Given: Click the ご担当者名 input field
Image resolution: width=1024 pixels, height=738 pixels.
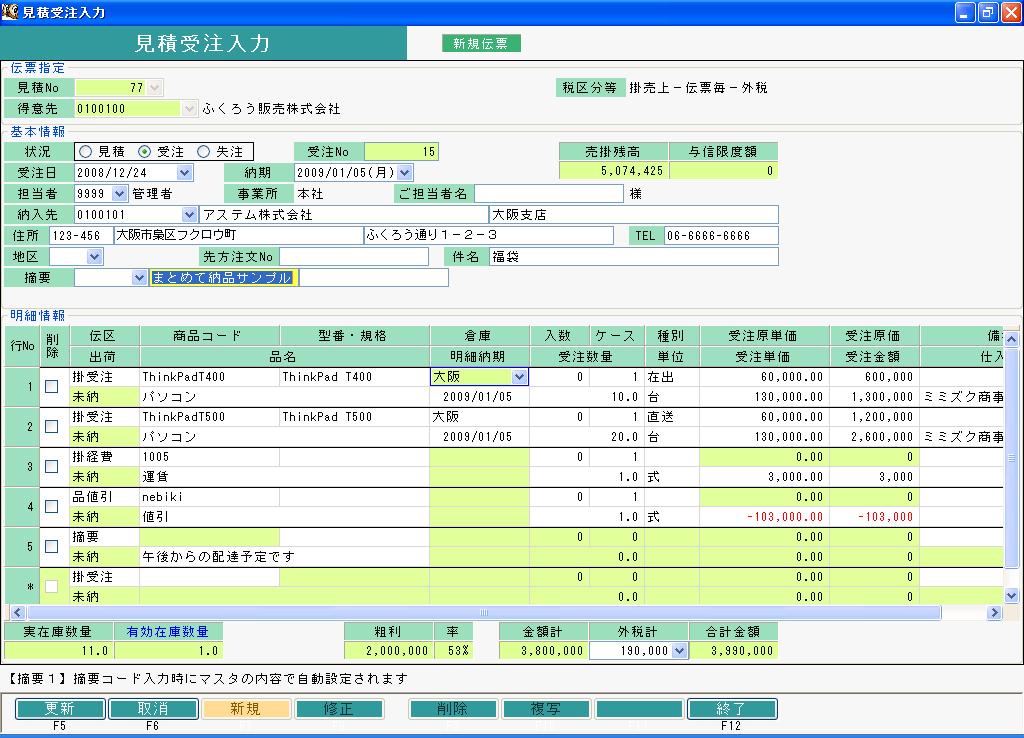Looking at the screenshot, I should point(549,193).
